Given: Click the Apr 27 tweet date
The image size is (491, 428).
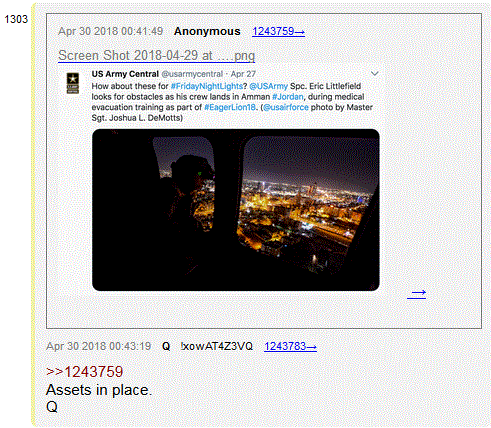Looking at the screenshot, I should click(x=243, y=74).
